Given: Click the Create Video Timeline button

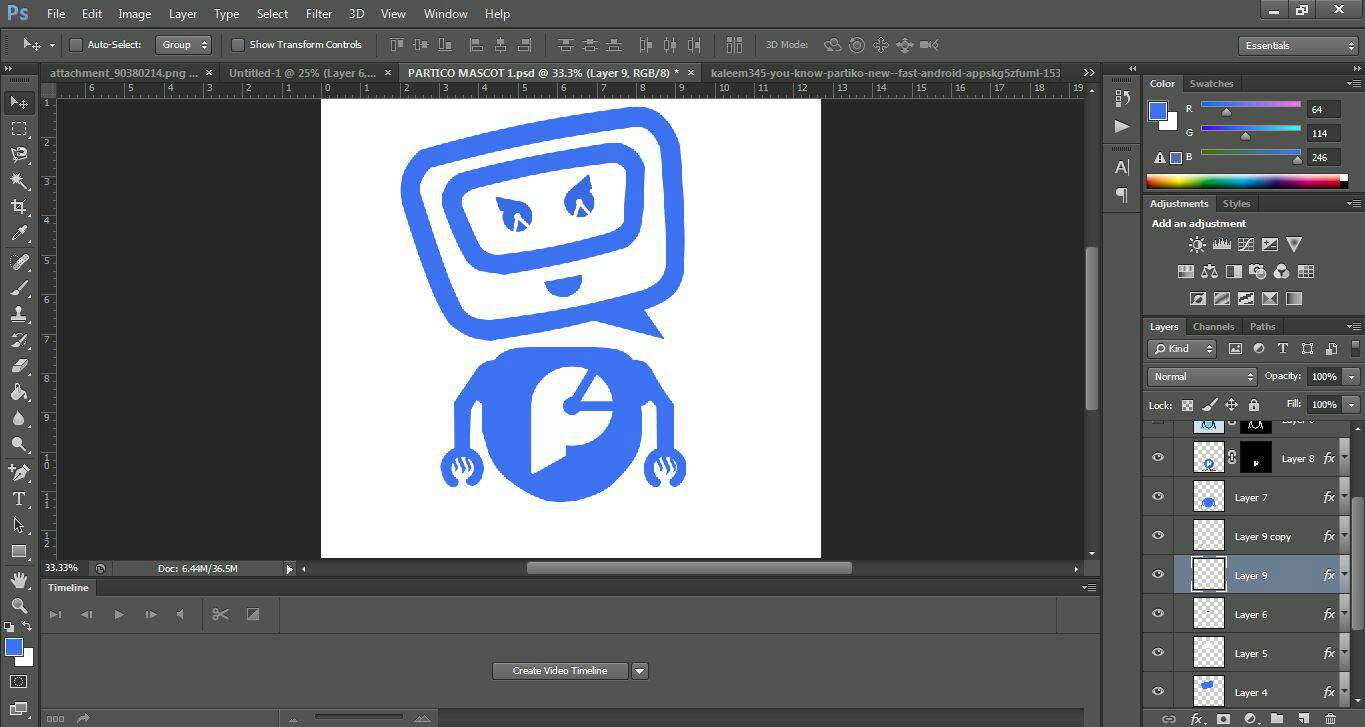Looking at the screenshot, I should tap(559, 671).
